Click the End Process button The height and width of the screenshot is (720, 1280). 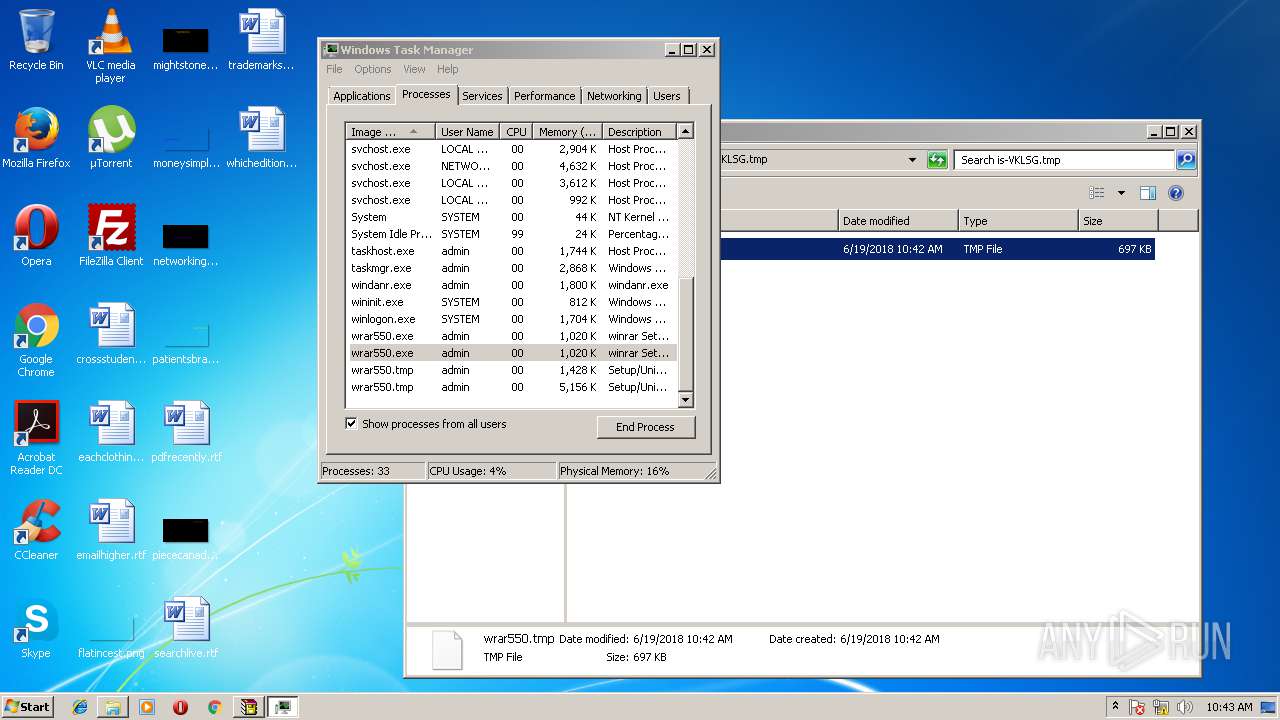(x=645, y=427)
